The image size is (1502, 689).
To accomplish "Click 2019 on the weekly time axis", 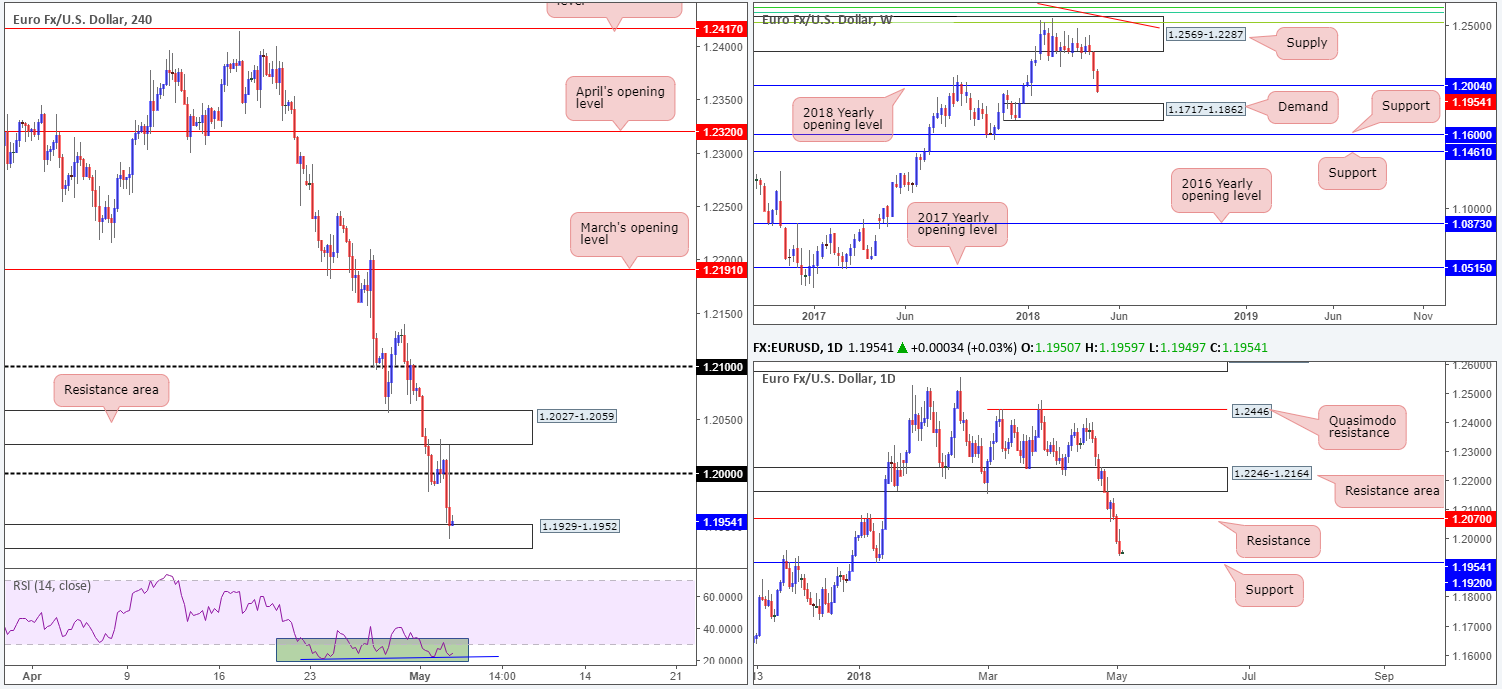I will tap(1246, 316).
